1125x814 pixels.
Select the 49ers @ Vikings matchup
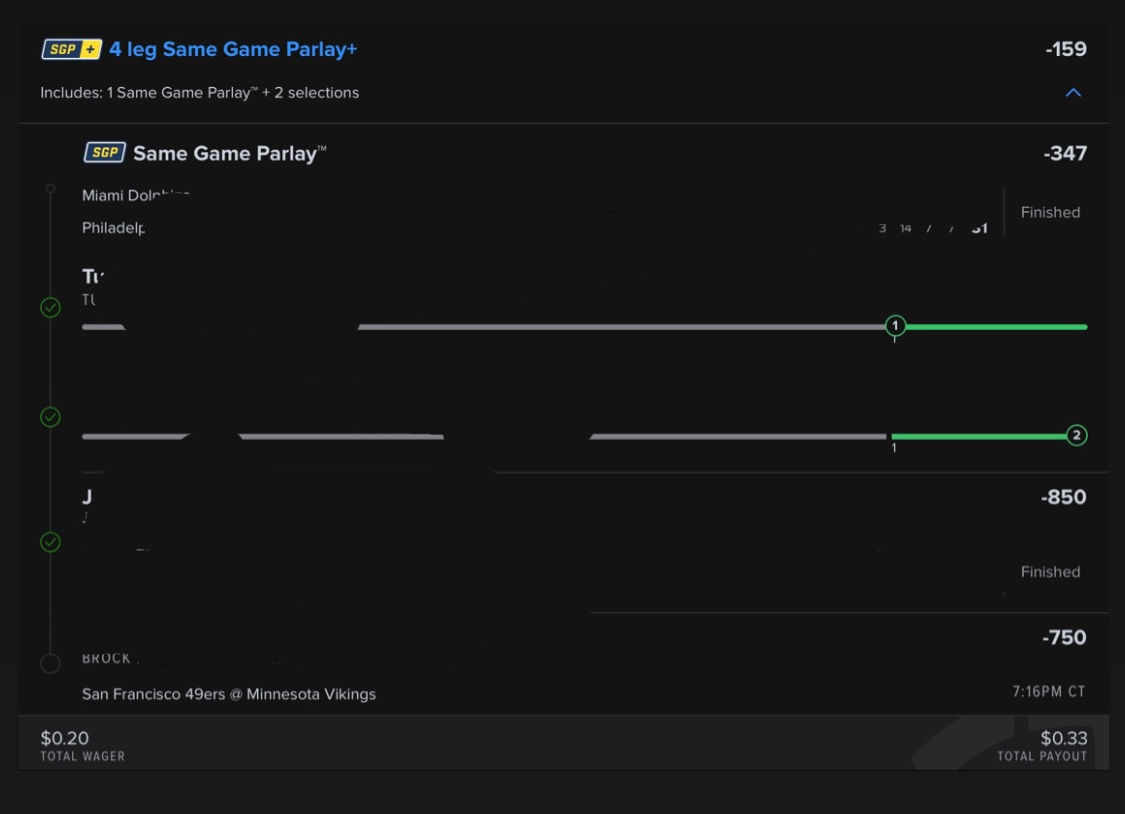click(x=229, y=694)
